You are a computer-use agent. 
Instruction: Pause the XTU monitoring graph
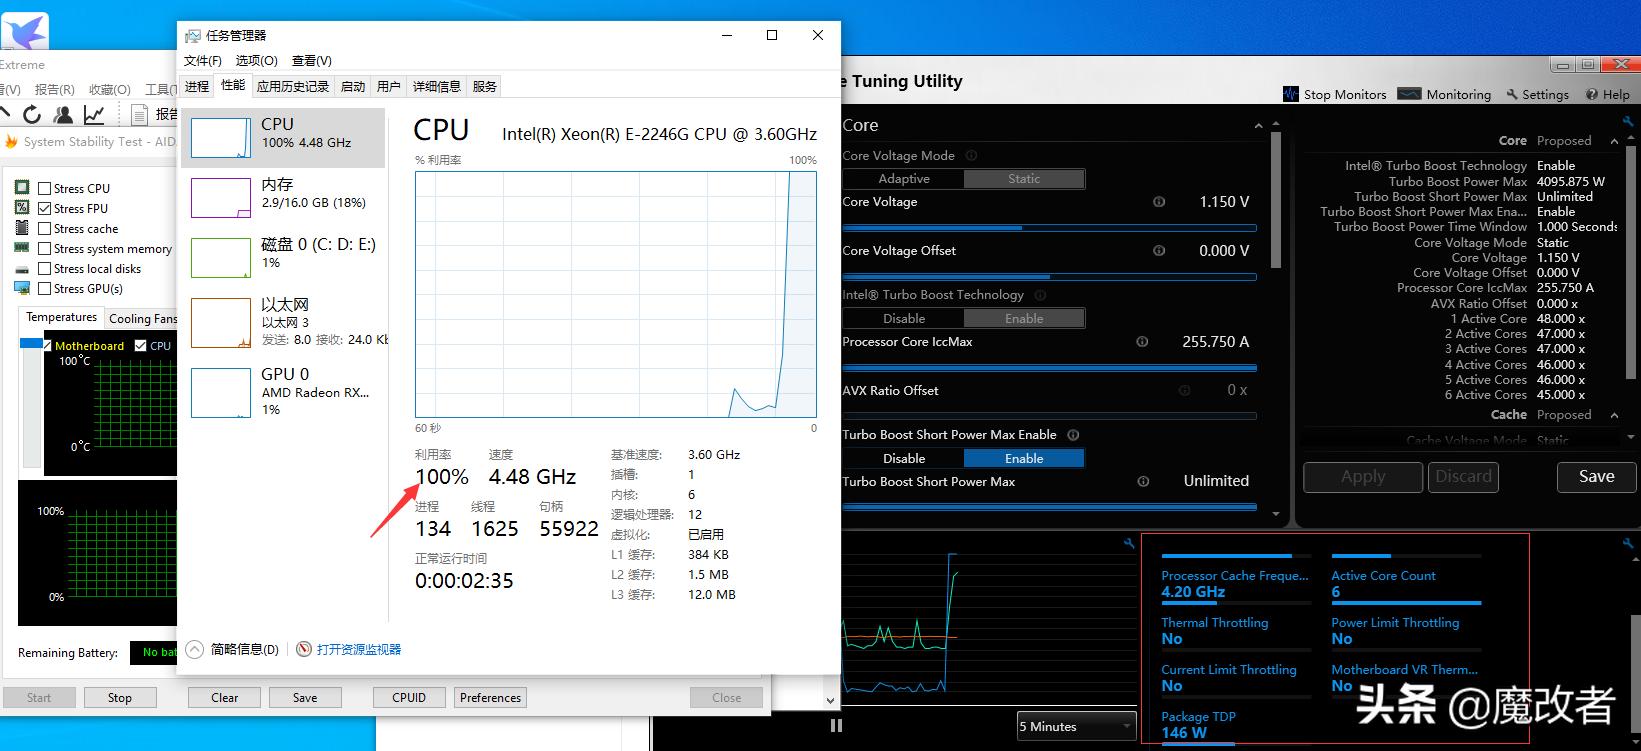[x=836, y=726]
